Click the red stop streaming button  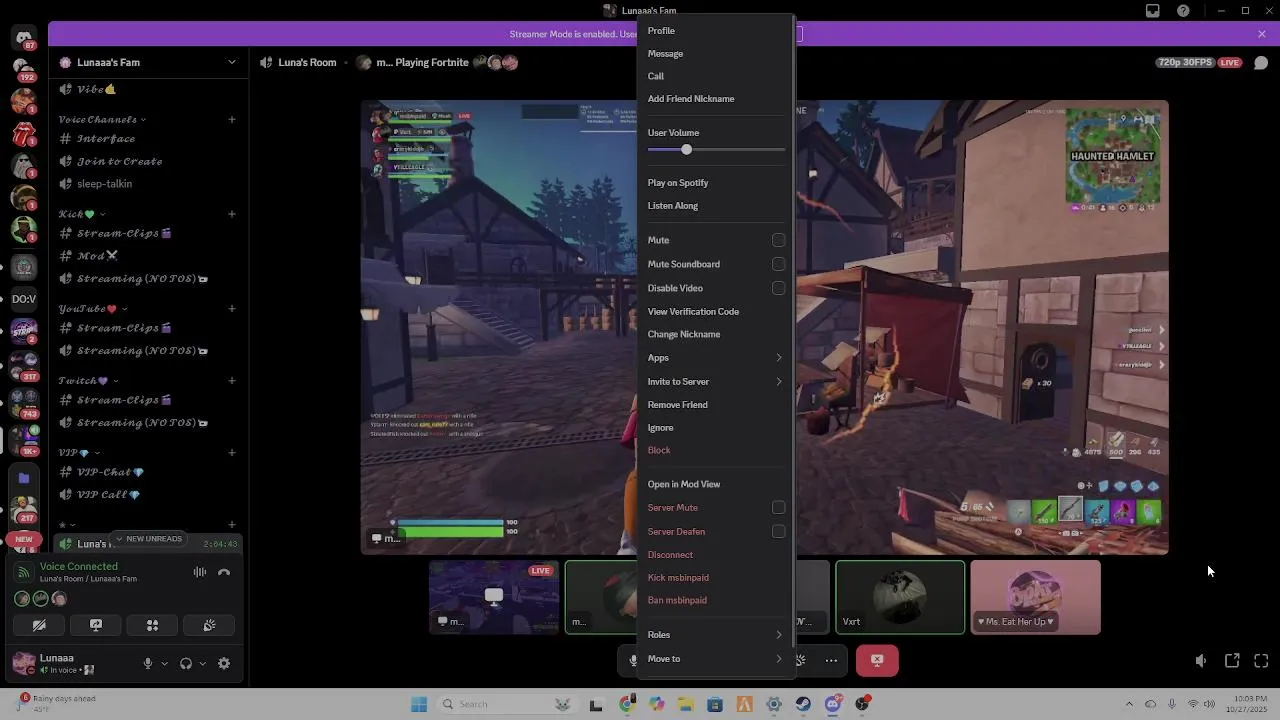coord(877,660)
